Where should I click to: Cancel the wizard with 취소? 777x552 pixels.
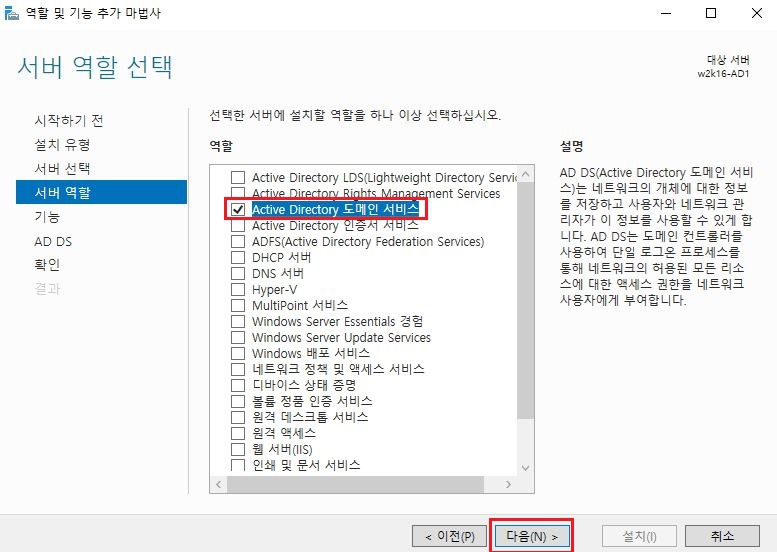(722, 536)
